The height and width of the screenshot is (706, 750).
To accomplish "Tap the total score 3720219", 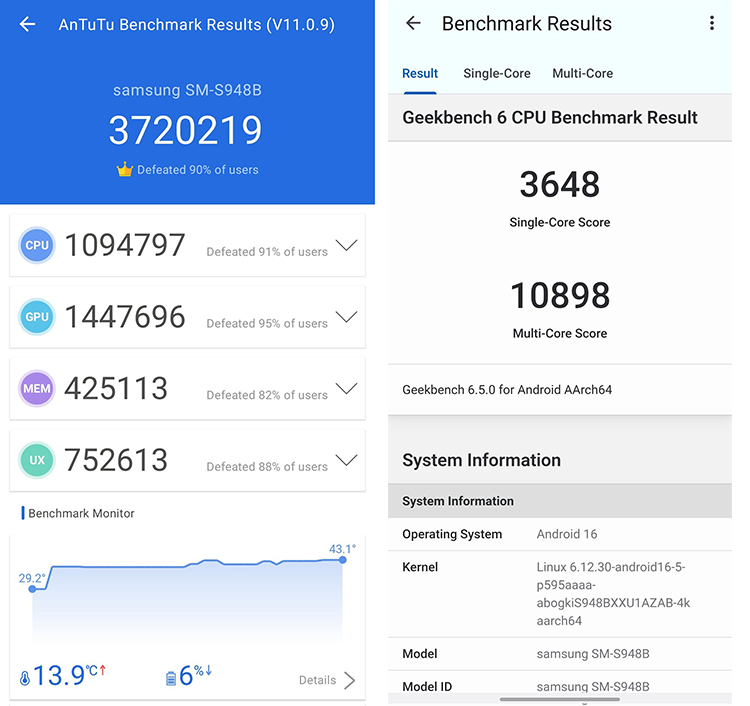I will [186, 130].
